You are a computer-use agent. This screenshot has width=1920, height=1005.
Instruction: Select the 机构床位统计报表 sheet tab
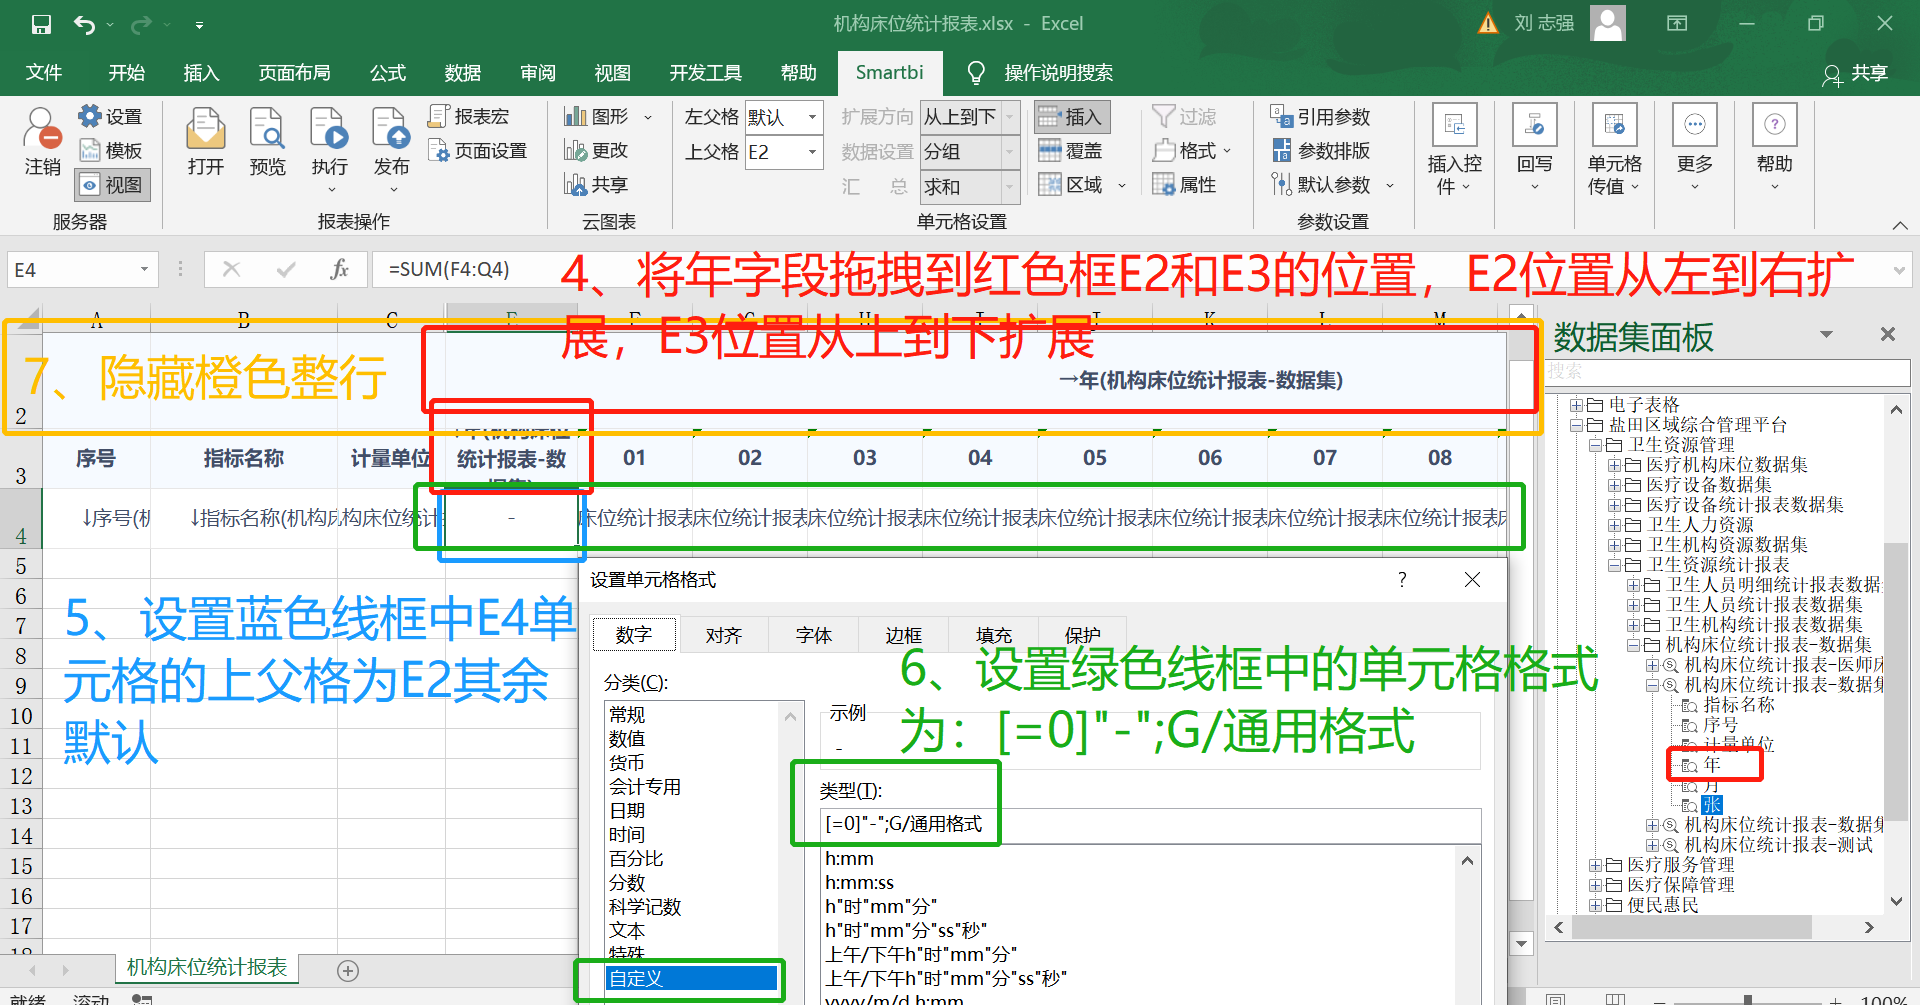206,968
